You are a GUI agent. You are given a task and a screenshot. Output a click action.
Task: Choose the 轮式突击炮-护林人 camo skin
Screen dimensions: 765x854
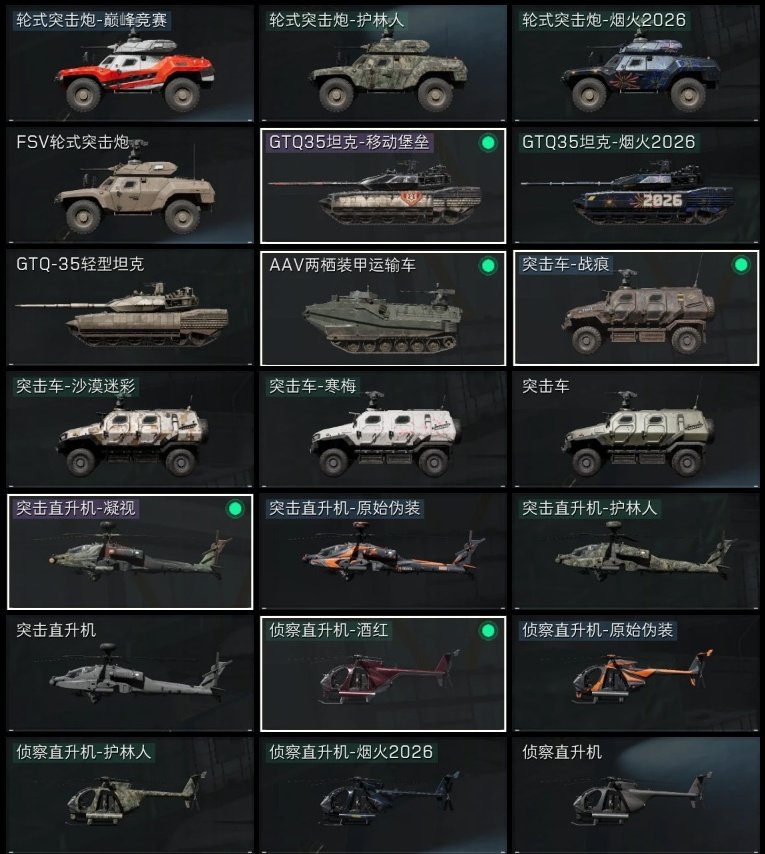pyautogui.click(x=383, y=63)
